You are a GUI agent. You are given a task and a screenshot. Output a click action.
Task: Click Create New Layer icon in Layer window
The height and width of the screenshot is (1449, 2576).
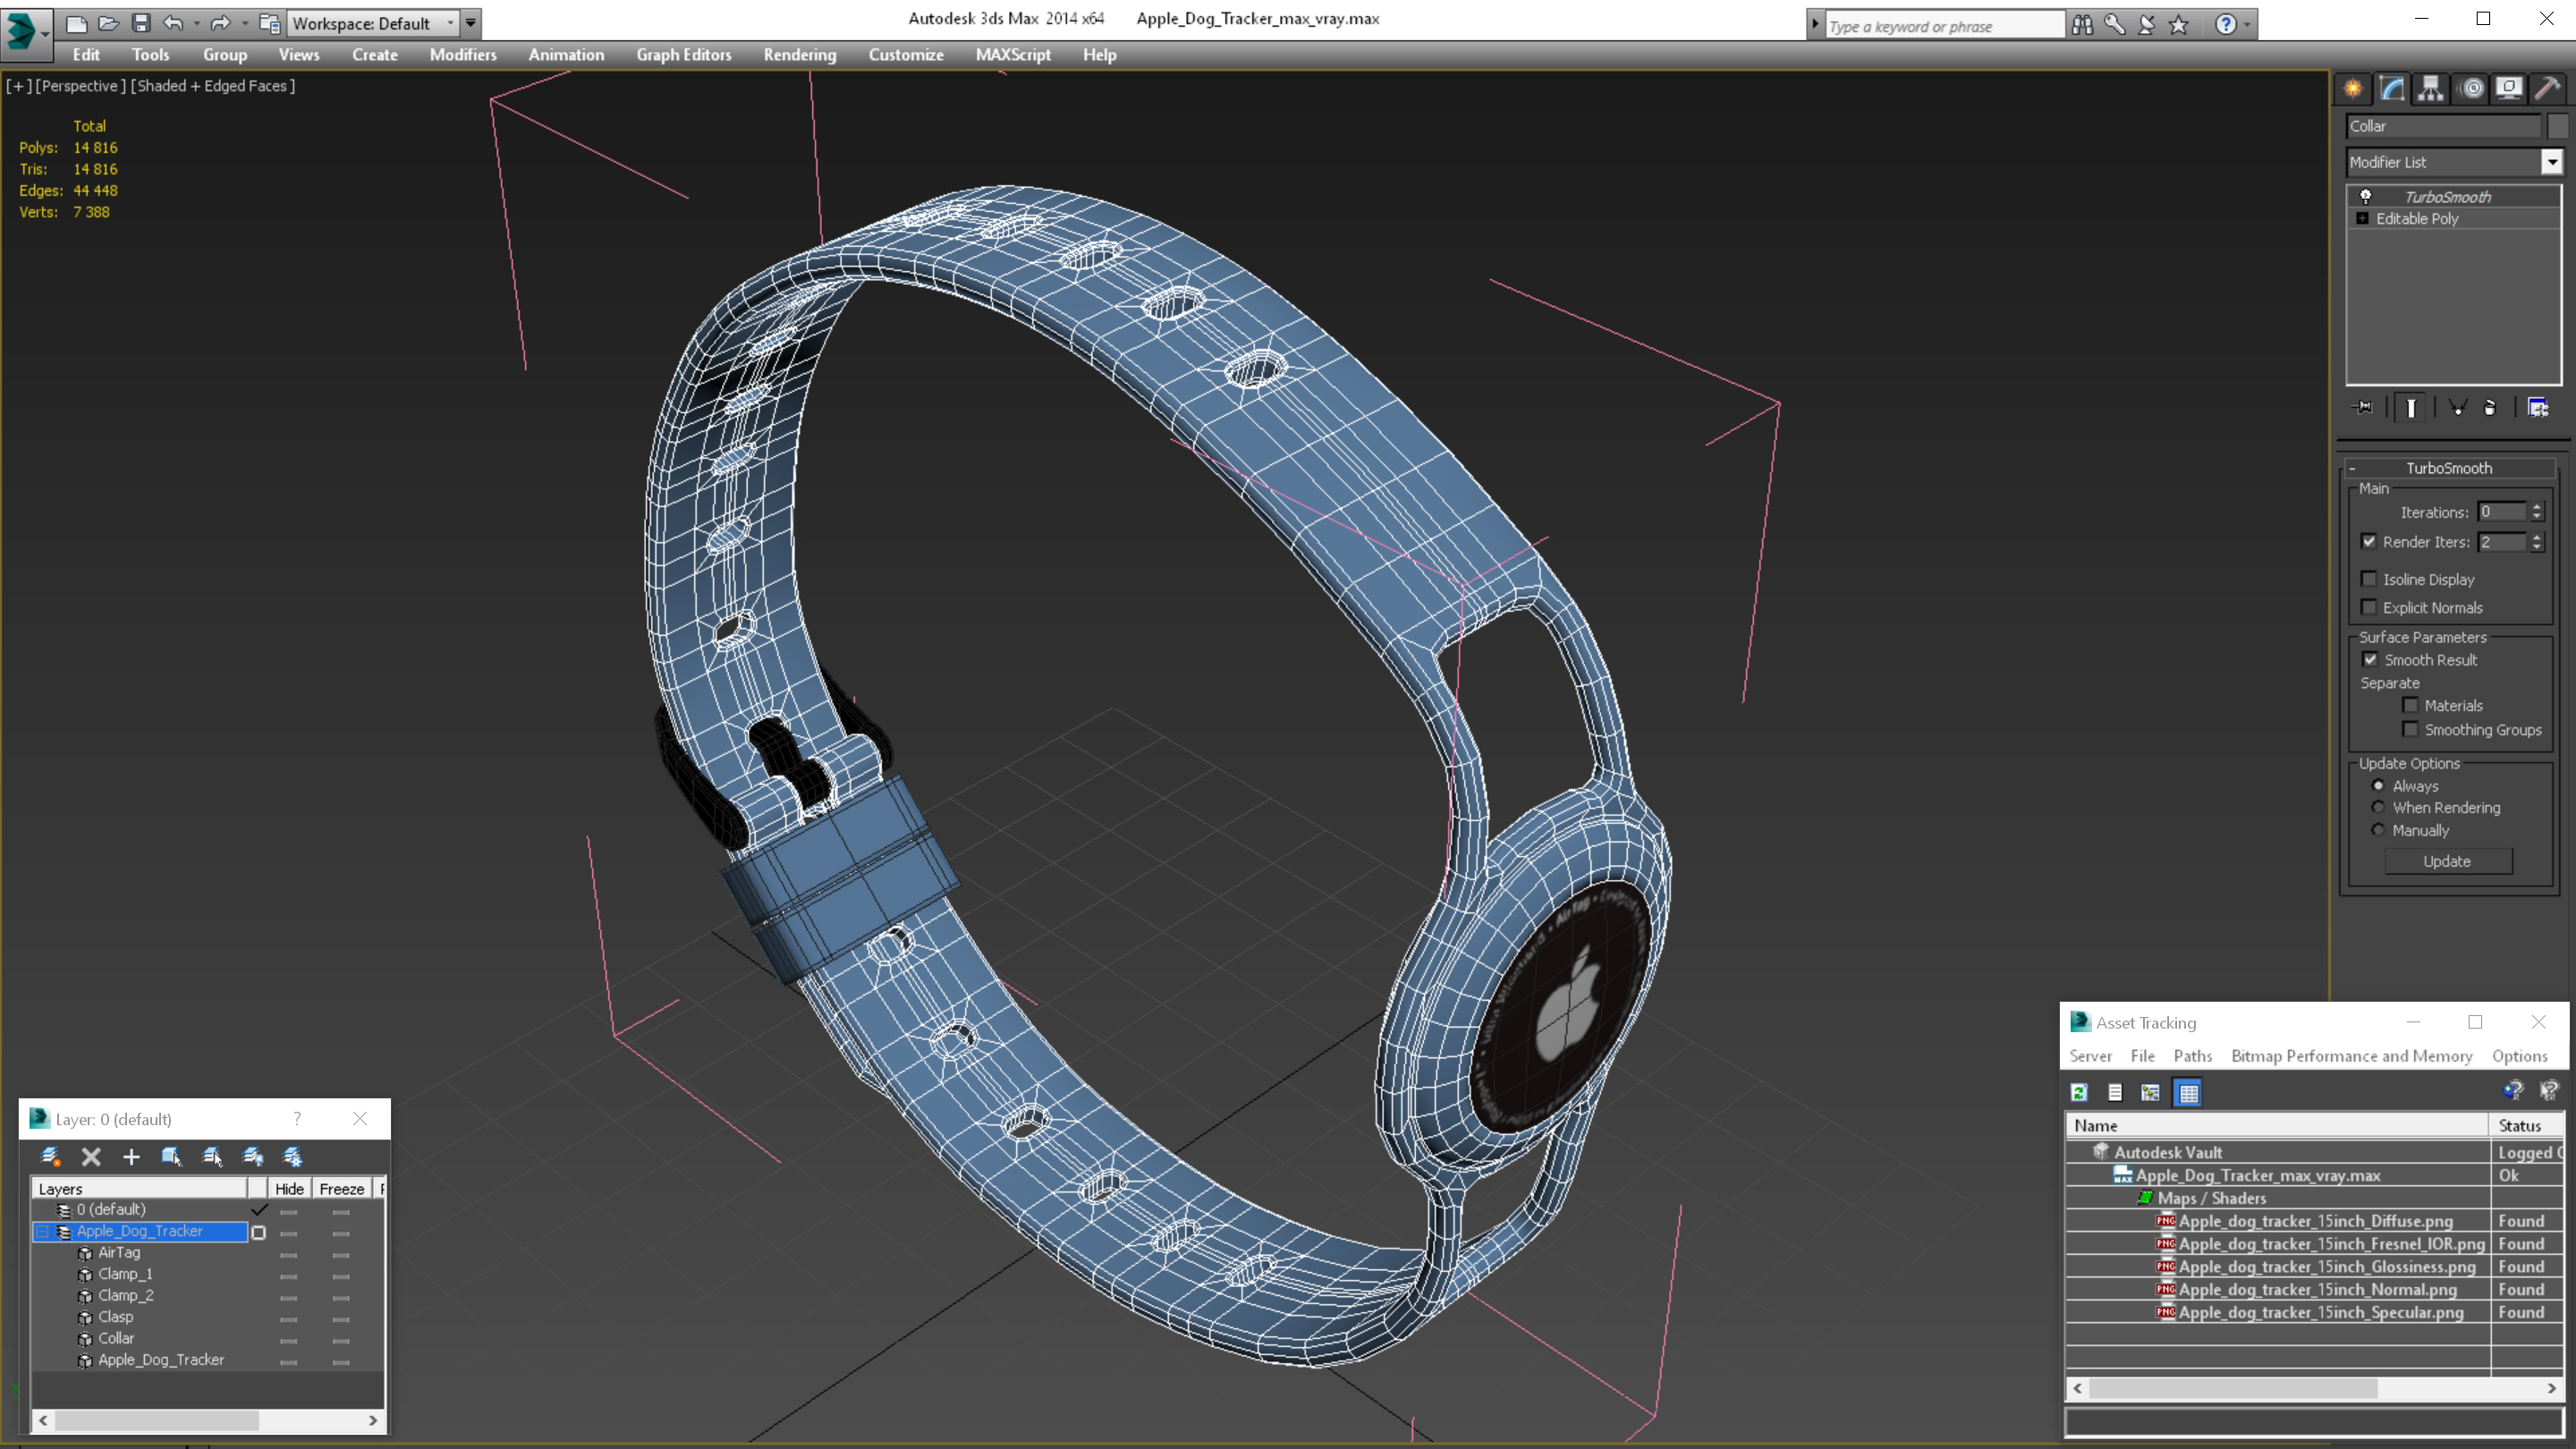pos(50,1157)
